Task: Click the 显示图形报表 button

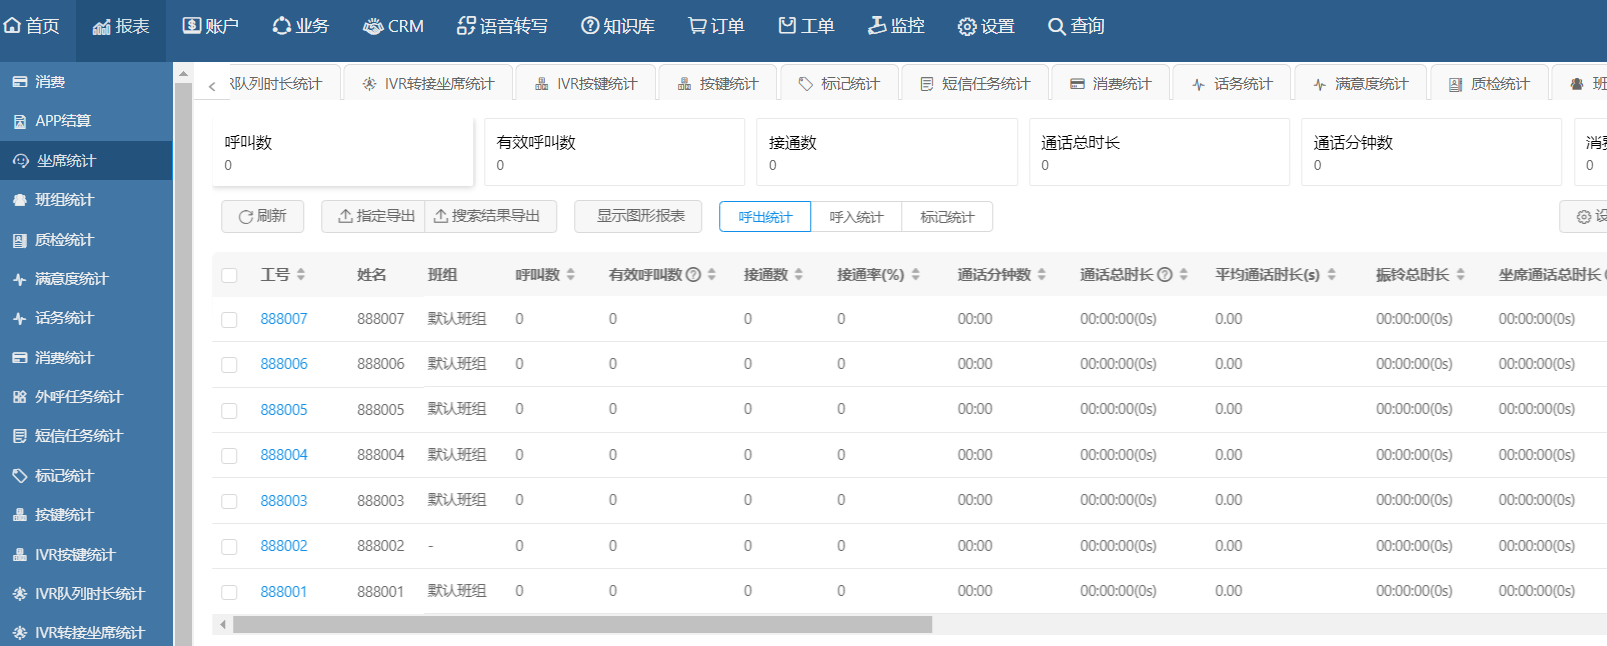Action: (640, 216)
